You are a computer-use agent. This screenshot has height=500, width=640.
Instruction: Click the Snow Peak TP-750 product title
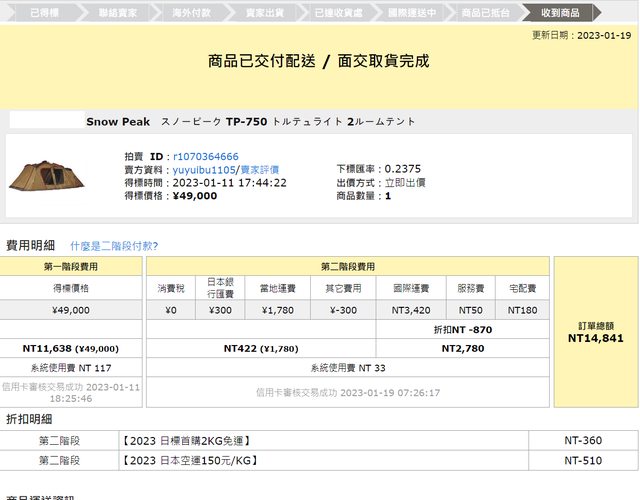pos(250,122)
